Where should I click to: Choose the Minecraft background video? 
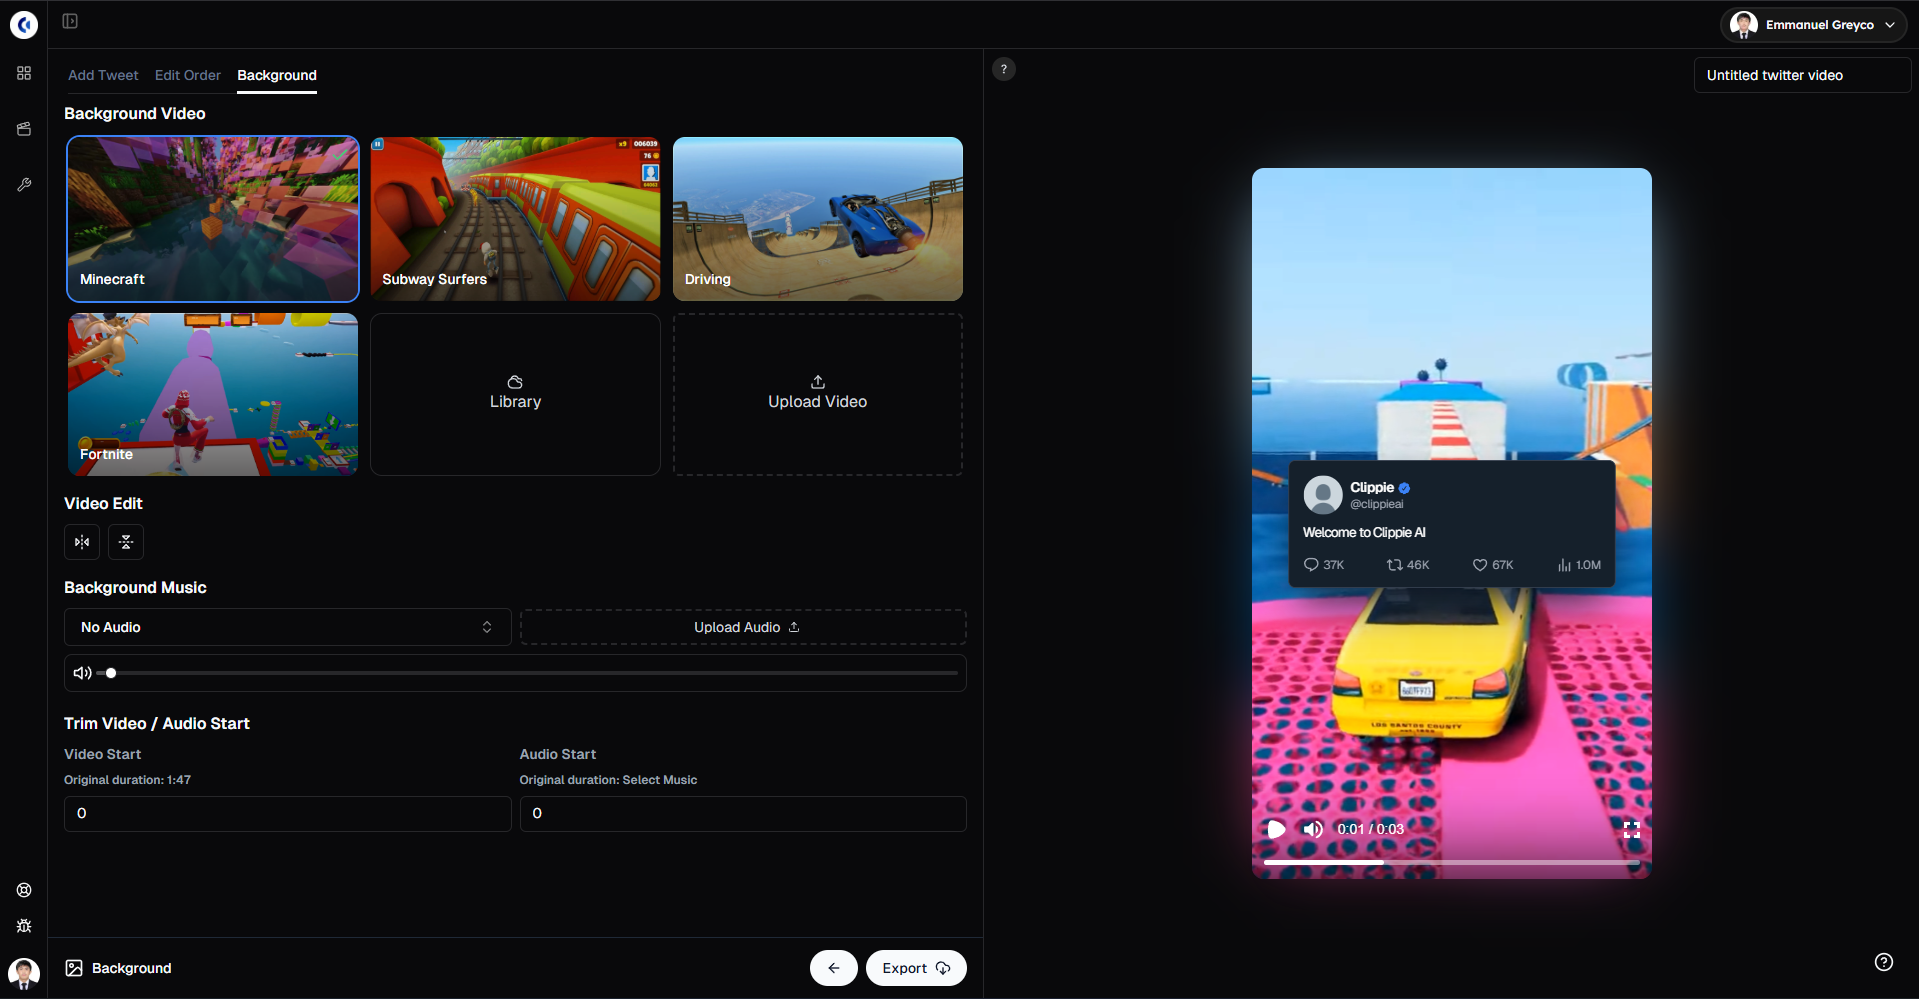pos(213,219)
